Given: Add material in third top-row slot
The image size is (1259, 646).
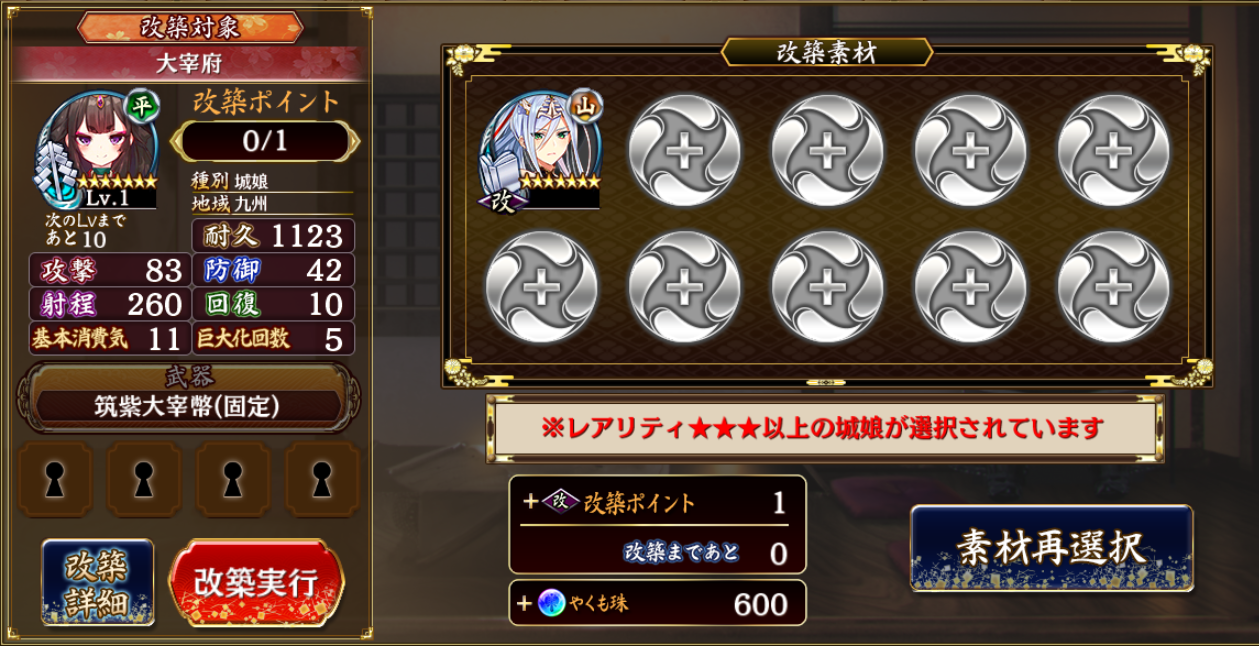Looking at the screenshot, I should pos(828,151).
